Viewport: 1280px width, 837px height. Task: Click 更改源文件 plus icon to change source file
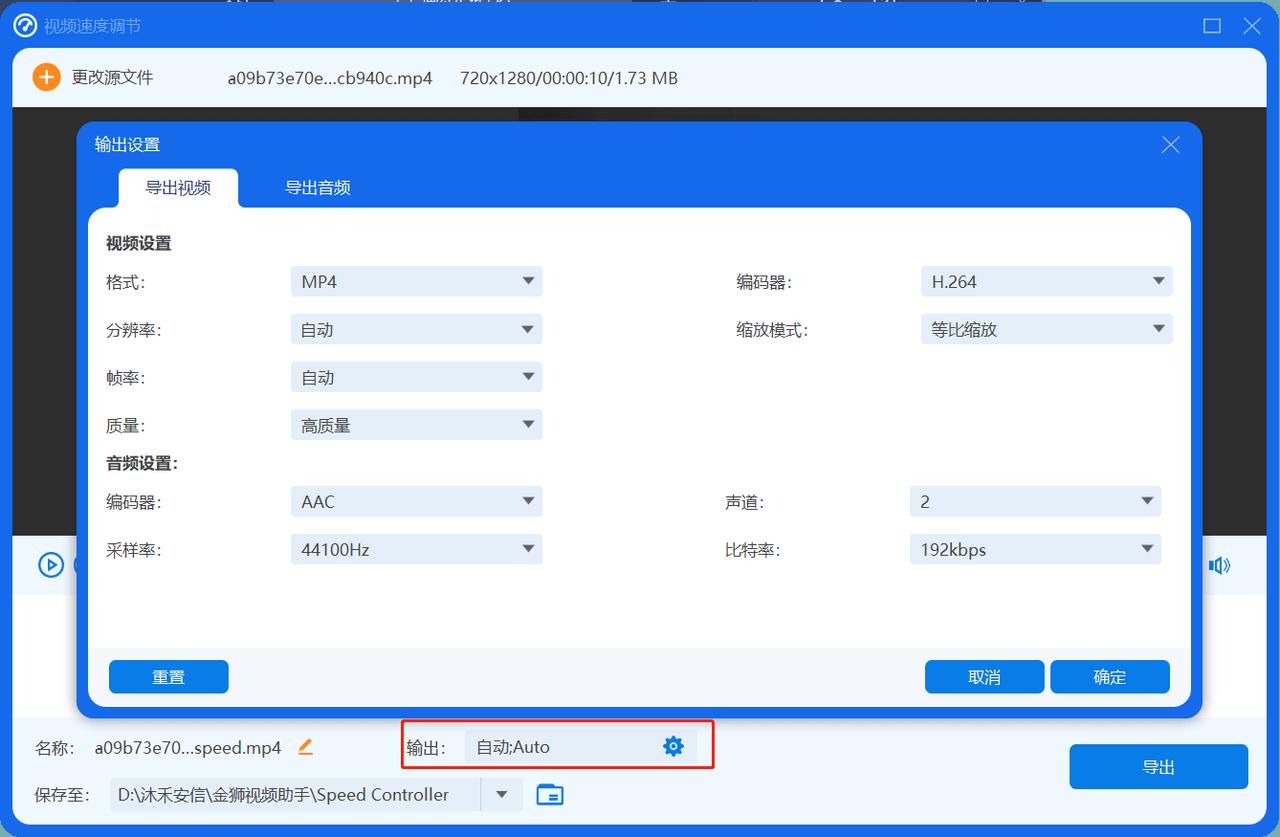[46, 76]
